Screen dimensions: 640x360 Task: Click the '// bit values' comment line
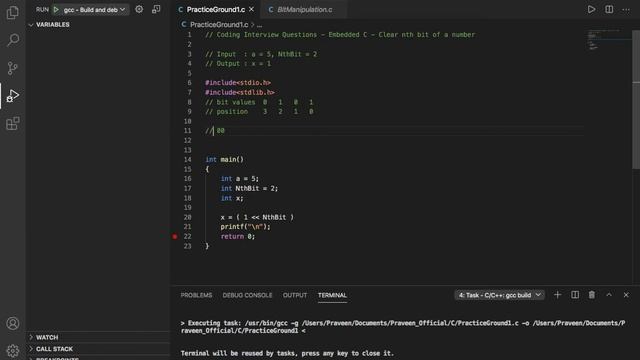pos(259,102)
